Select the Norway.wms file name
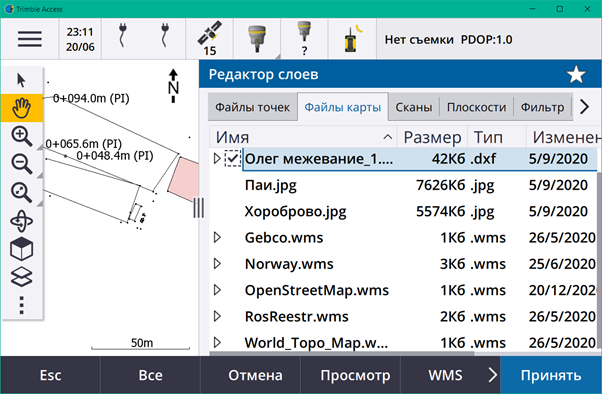The image size is (602, 394). 289,264
